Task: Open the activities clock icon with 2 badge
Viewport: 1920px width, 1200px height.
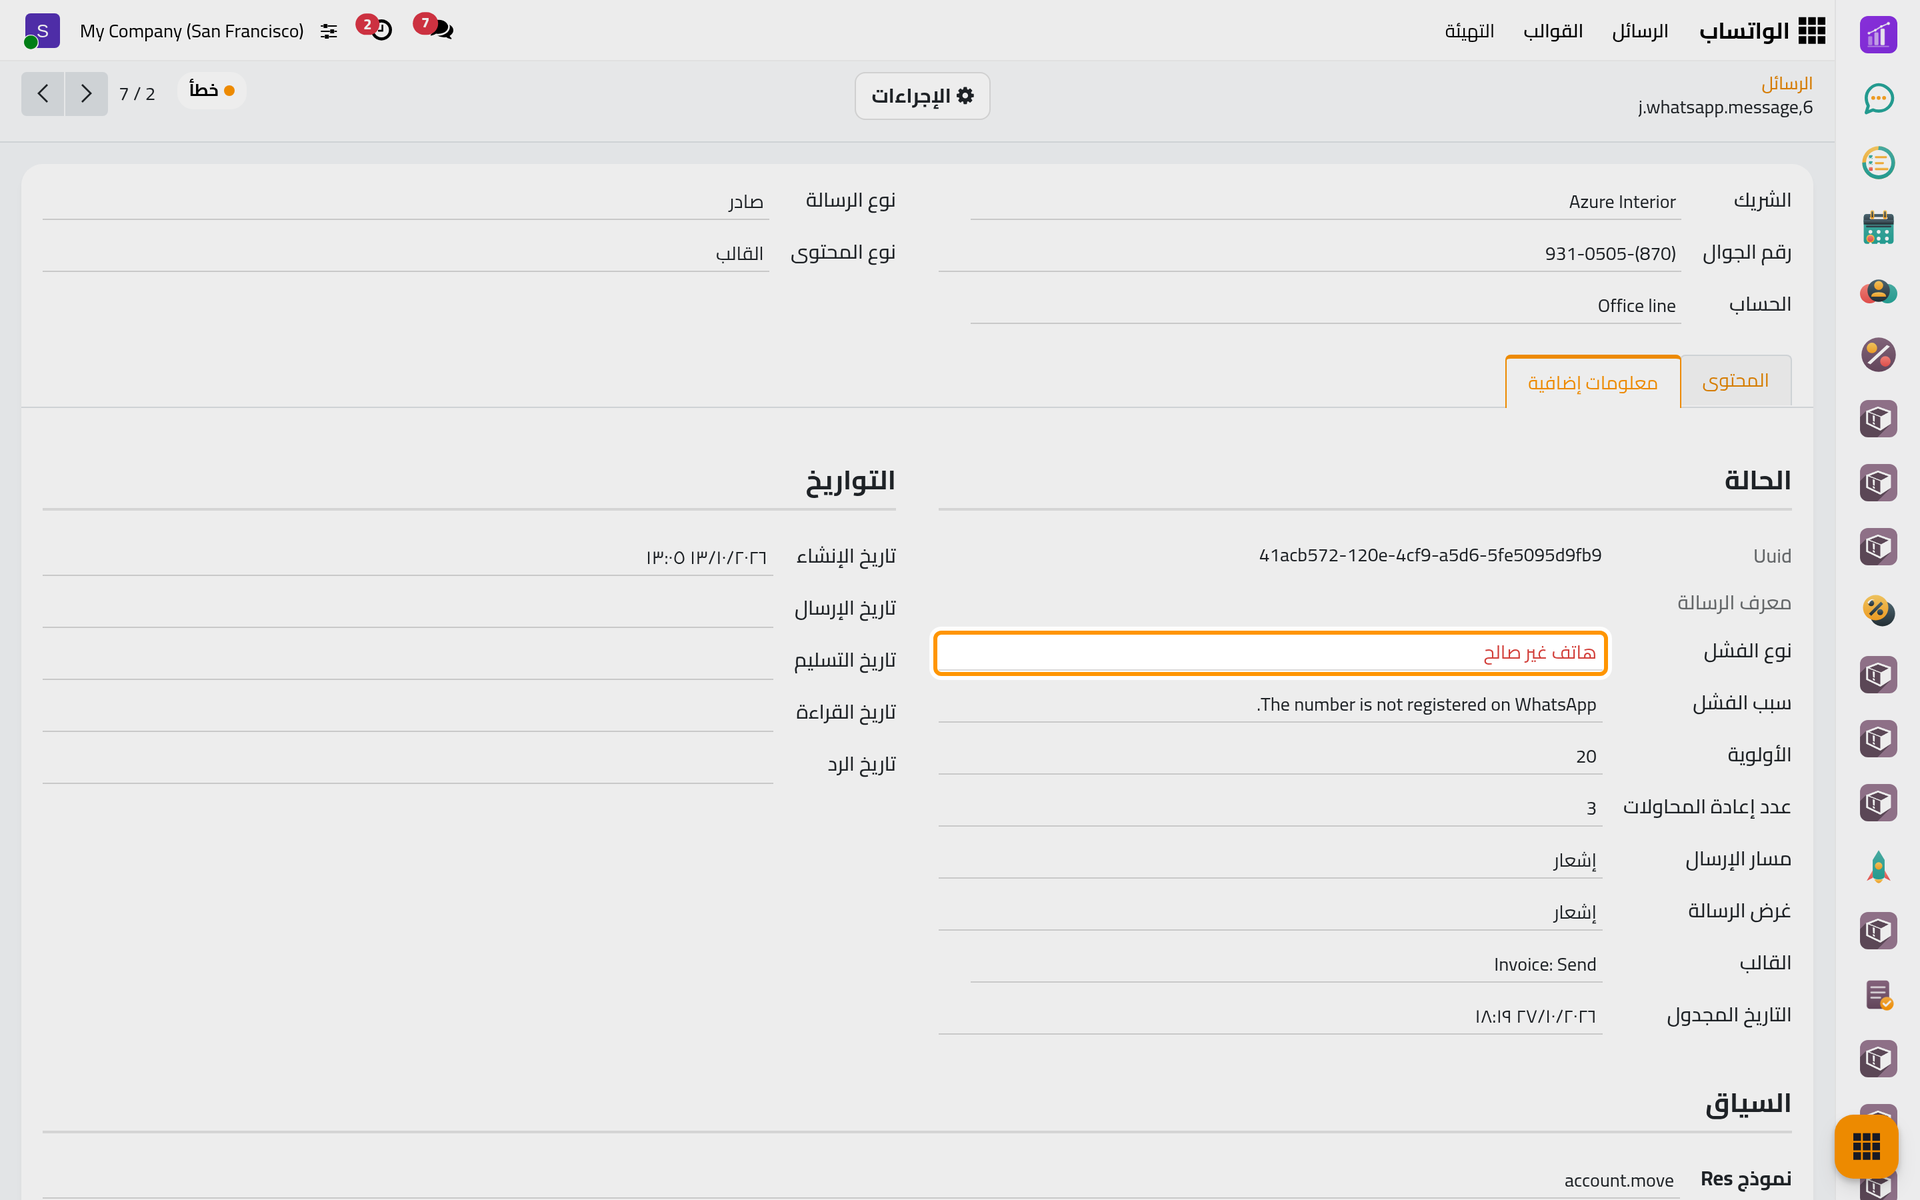Action: pyautogui.click(x=375, y=28)
